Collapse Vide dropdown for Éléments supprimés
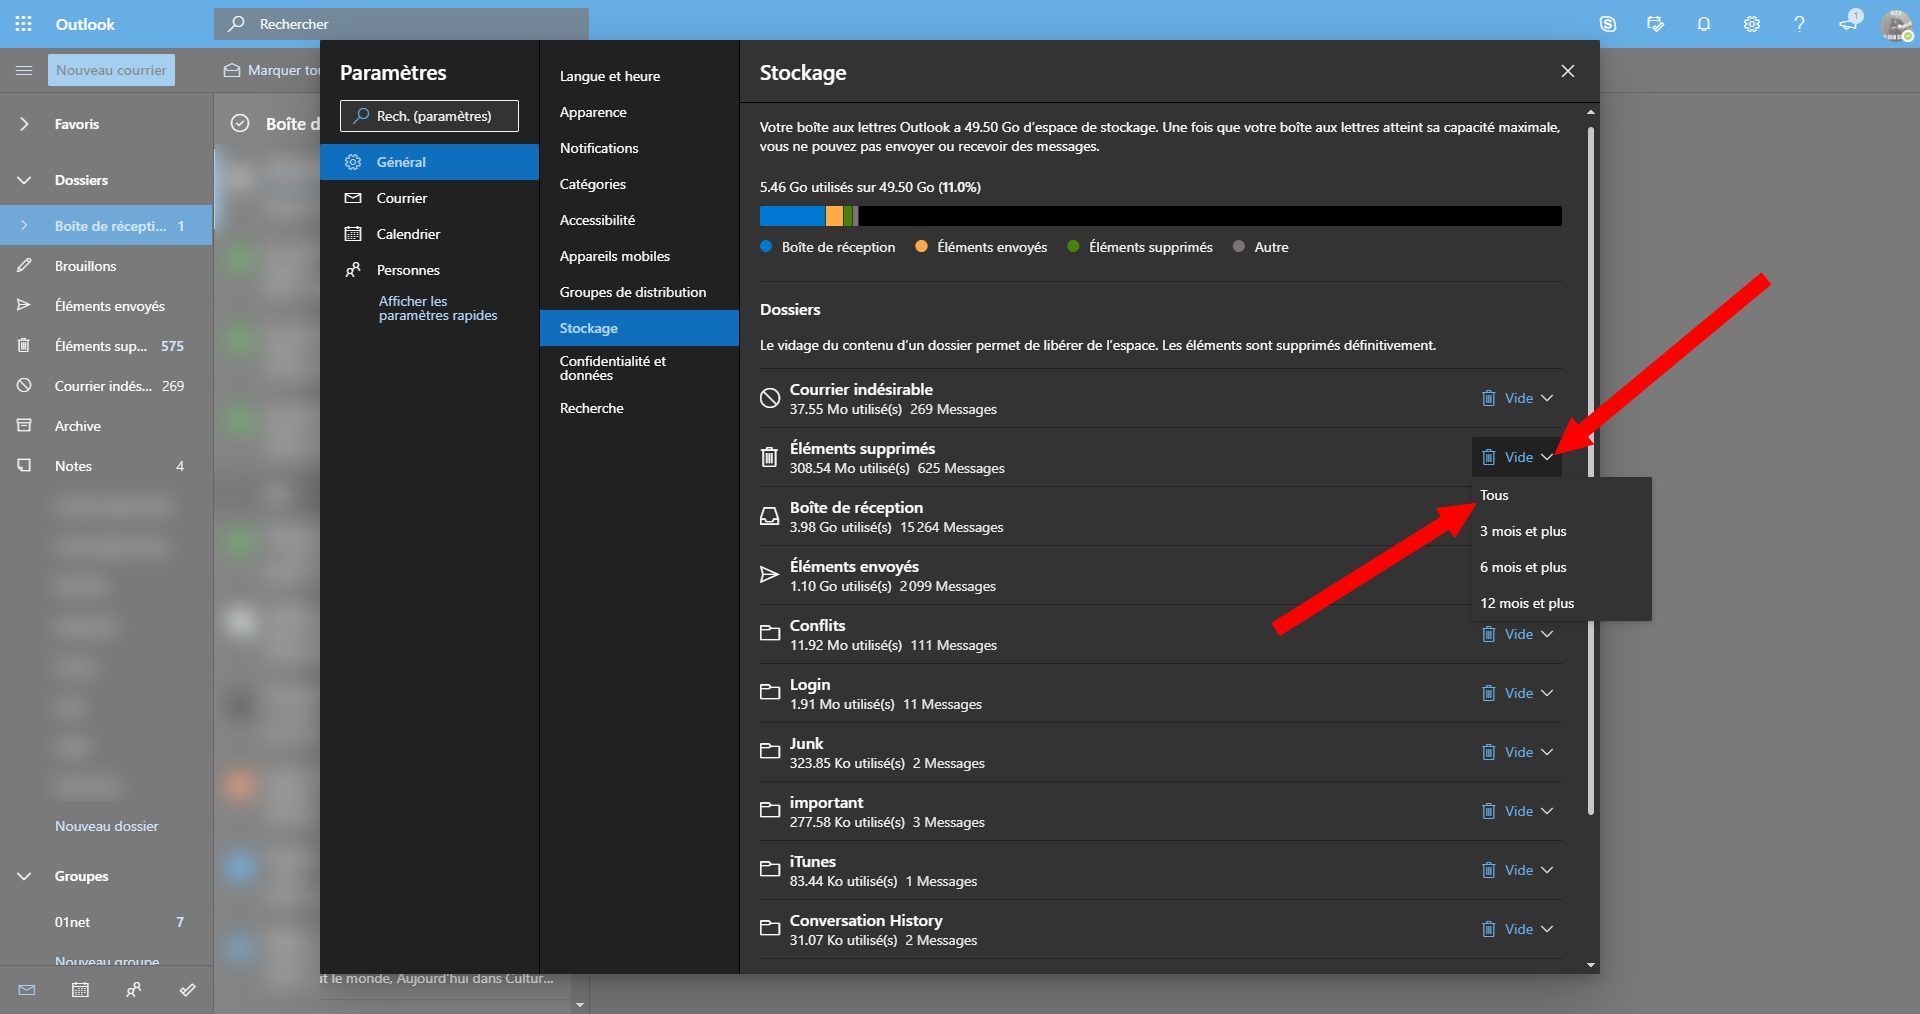This screenshot has height=1014, width=1920. point(1547,457)
